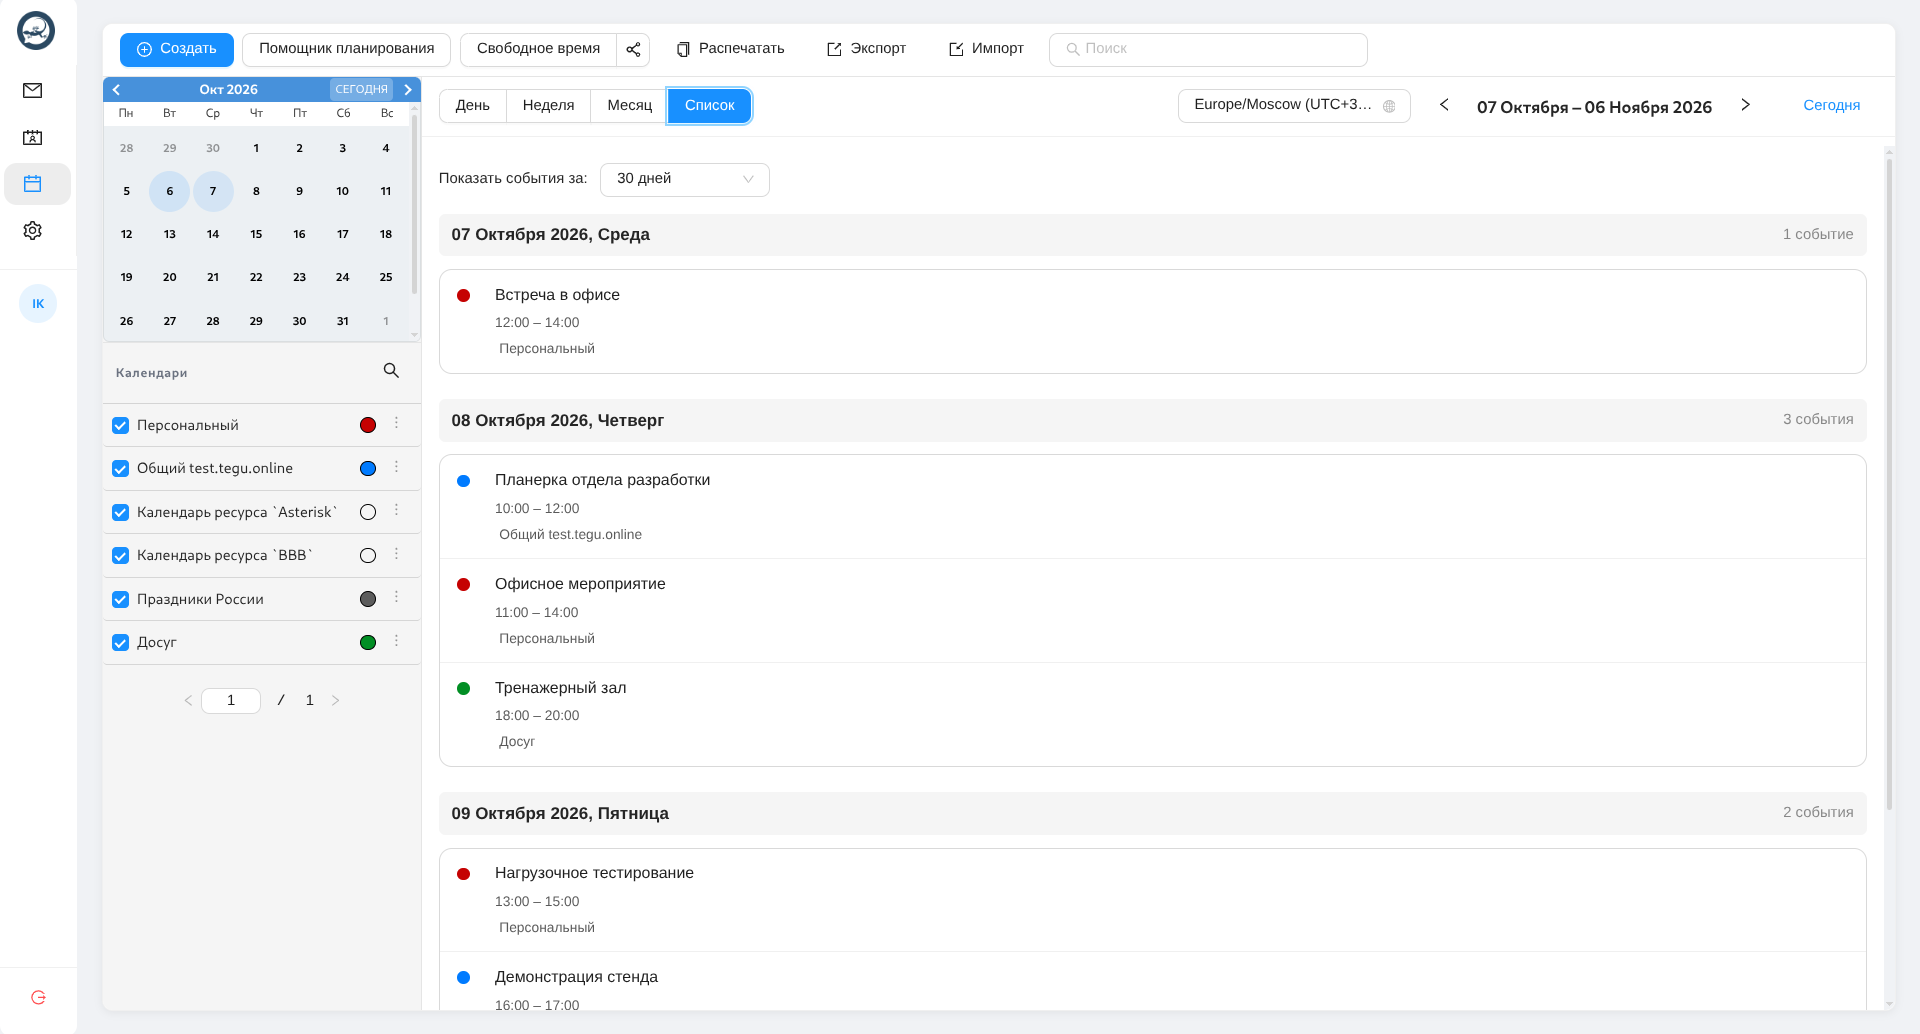Viewport: 1920px width, 1034px height.
Task: Open the Europe/Moscow timezone selector
Action: [x=1294, y=106]
